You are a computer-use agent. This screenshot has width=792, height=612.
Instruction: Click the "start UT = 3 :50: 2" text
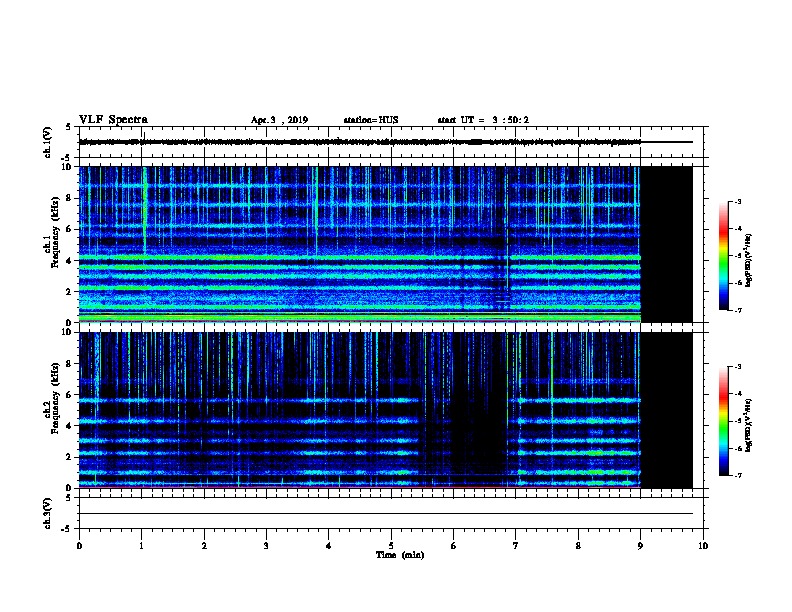pyautogui.click(x=483, y=120)
